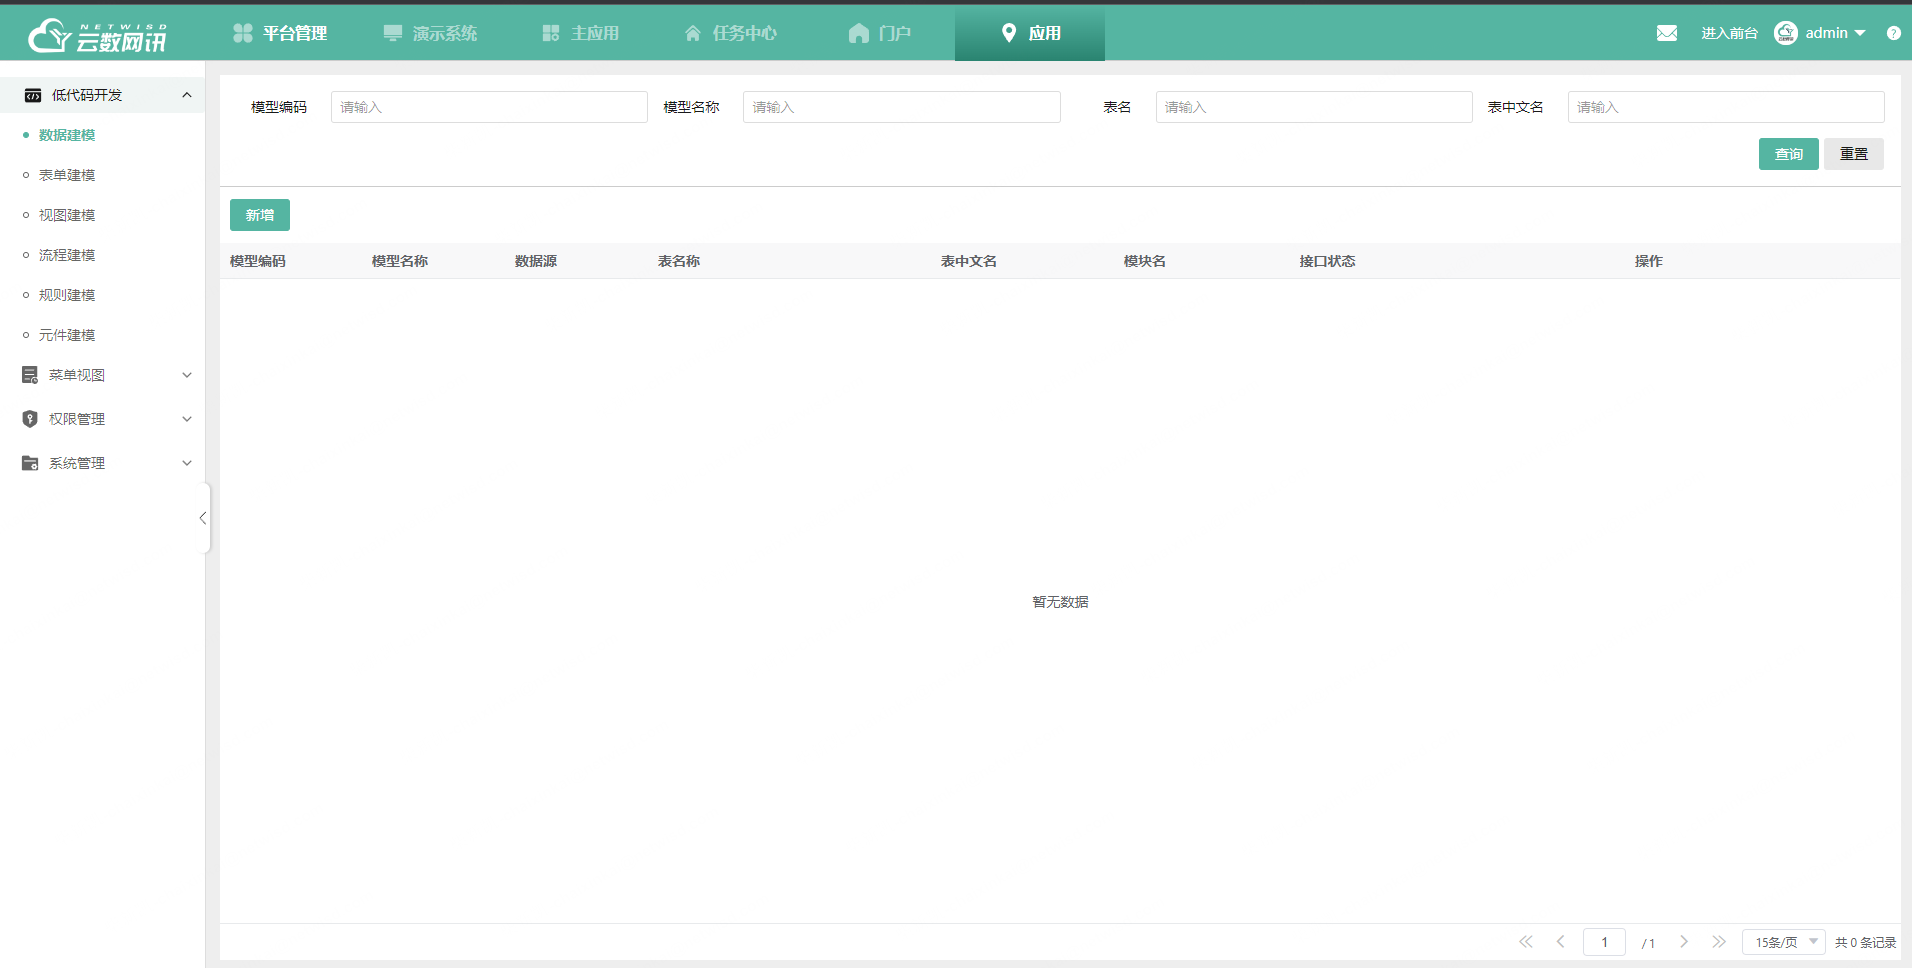The height and width of the screenshot is (968, 1912).
Task: Open the 任务中心 tab
Action: click(x=730, y=33)
